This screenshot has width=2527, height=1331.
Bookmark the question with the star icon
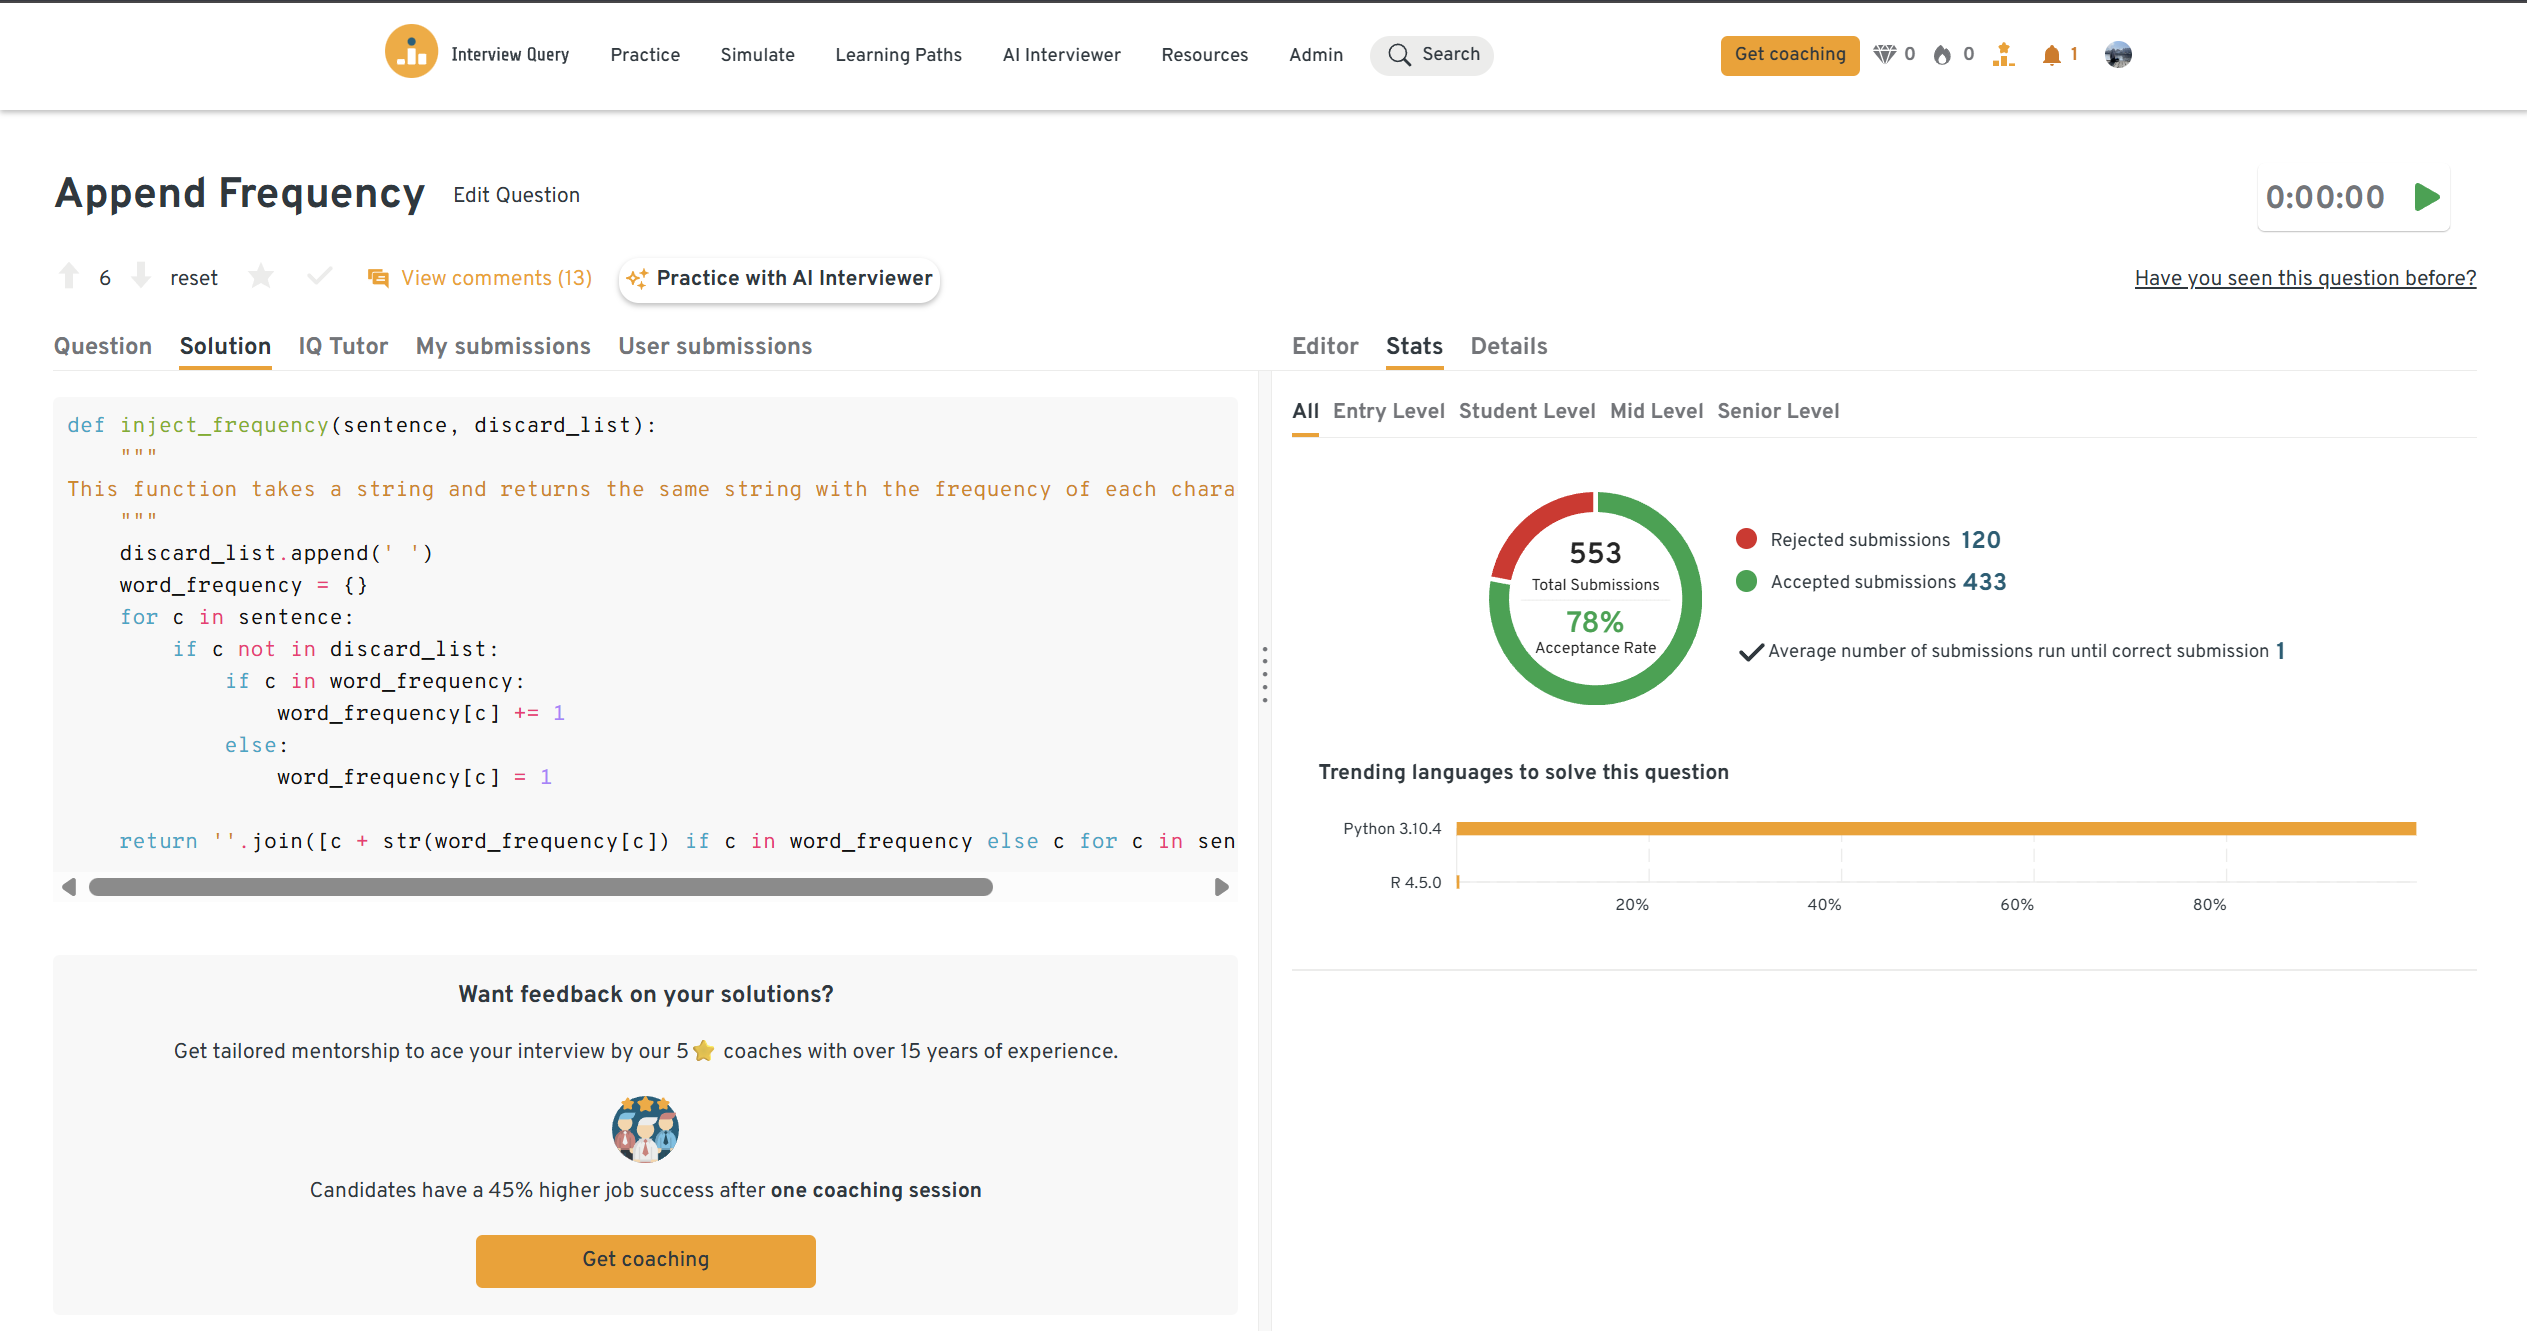[x=261, y=276]
